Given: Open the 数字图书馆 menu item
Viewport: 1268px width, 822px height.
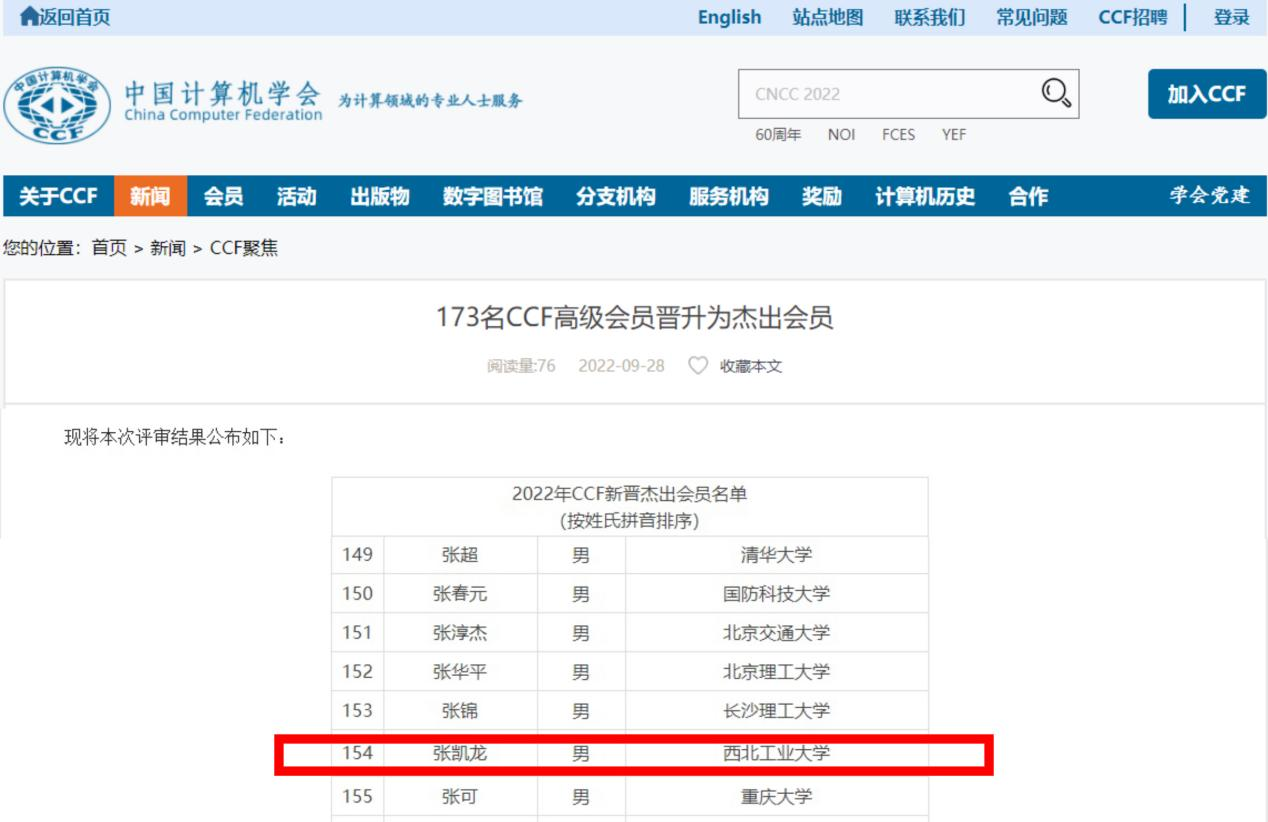Looking at the screenshot, I should click(x=492, y=197).
